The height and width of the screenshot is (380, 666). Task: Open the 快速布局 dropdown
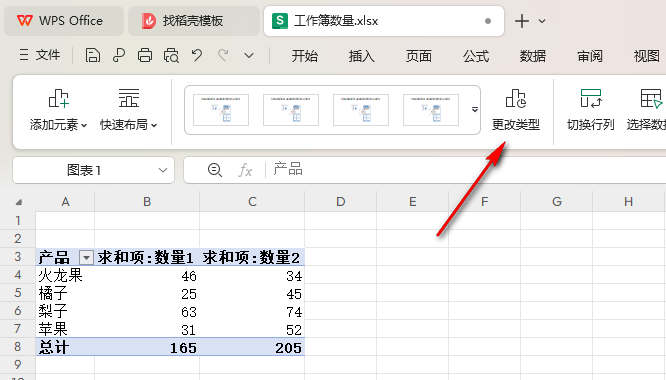128,110
